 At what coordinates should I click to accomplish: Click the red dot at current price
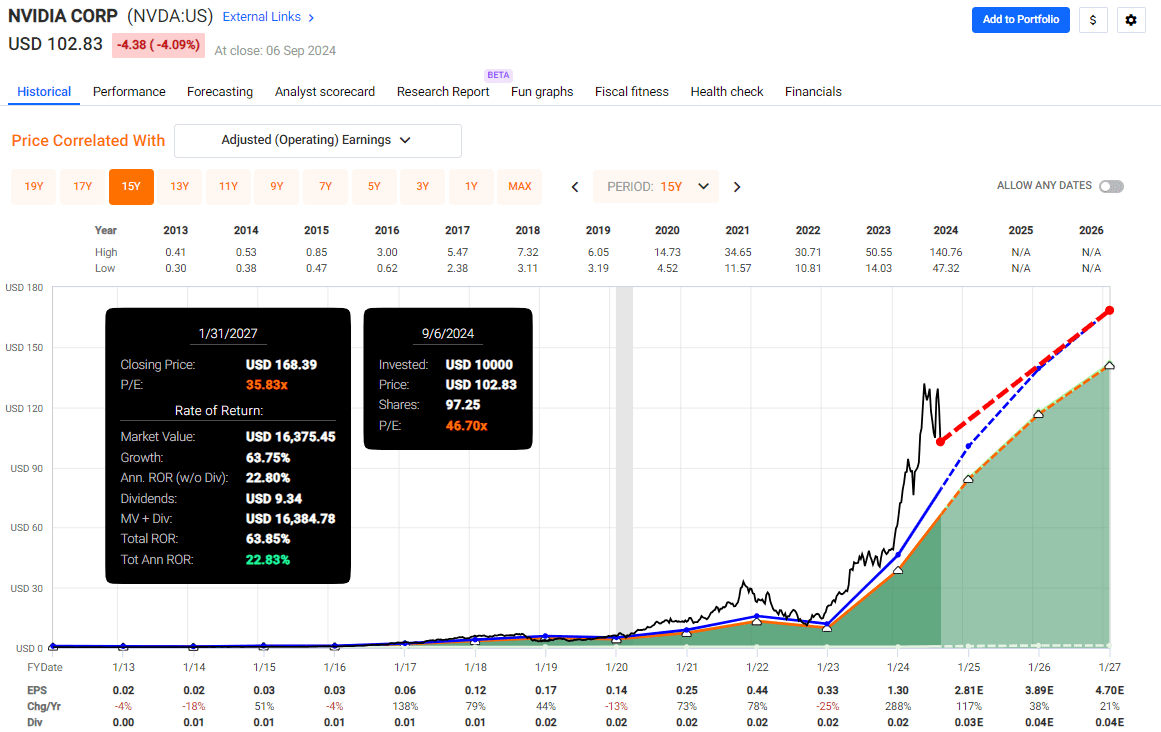click(x=941, y=441)
